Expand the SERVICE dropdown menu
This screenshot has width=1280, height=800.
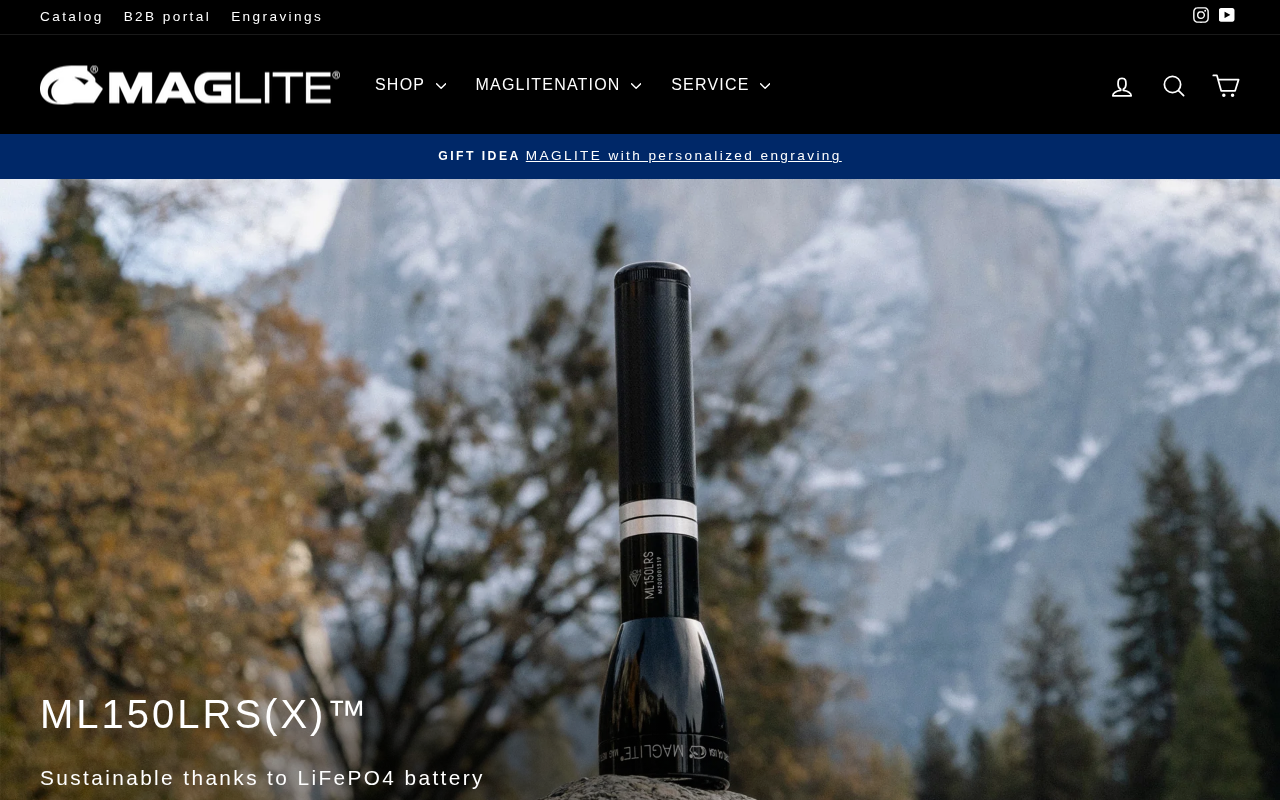(721, 85)
